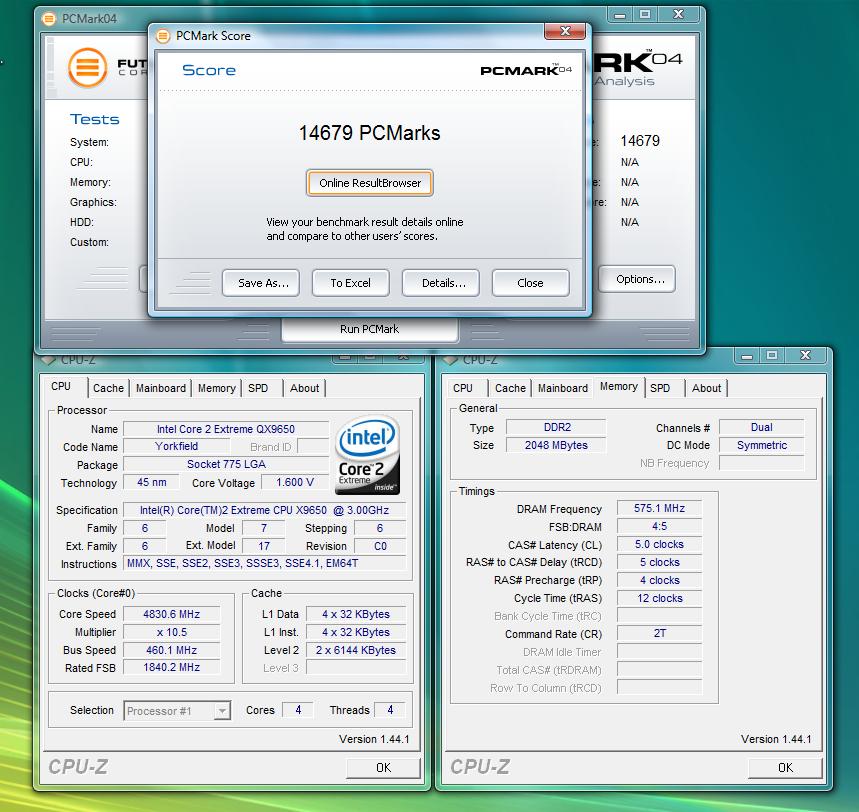The width and height of the screenshot is (859, 812).
Task: Click the Core Speed value 4830.6 MHz
Action: [x=171, y=614]
